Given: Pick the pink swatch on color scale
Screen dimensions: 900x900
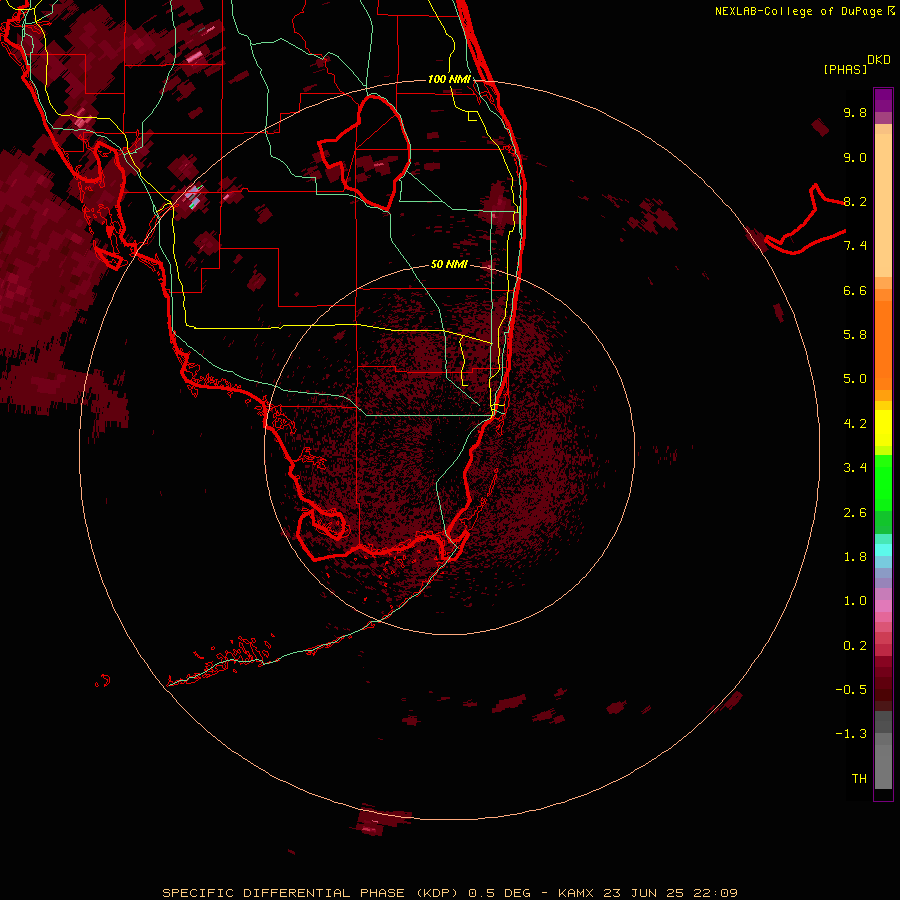Looking at the screenshot, I should (883, 606).
